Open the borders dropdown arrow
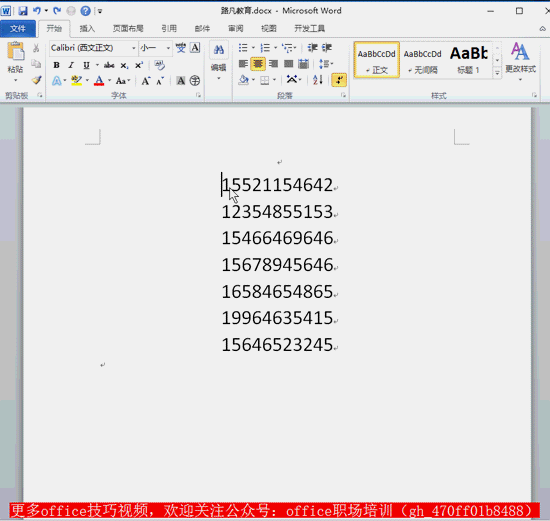This screenshot has width=550, height=521. (274, 80)
